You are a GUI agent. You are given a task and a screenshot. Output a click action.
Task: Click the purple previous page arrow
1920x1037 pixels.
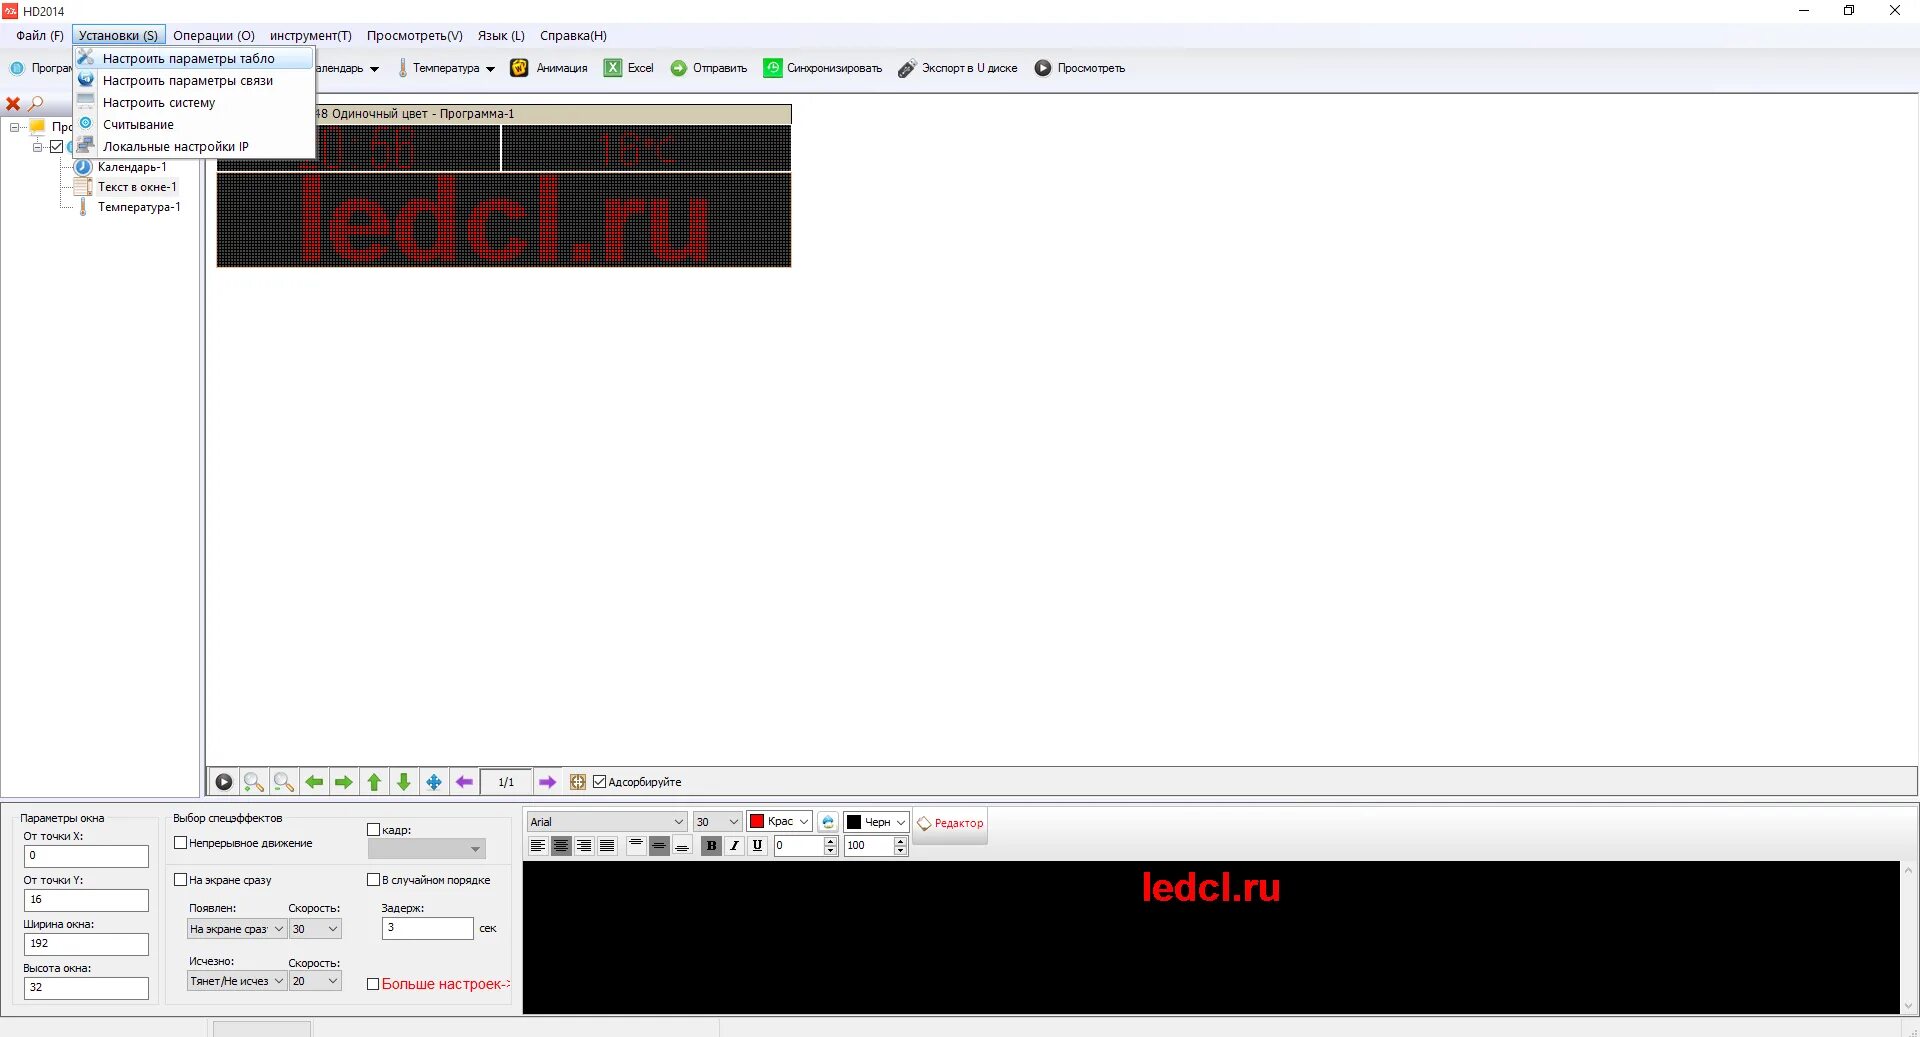pyautogui.click(x=464, y=782)
